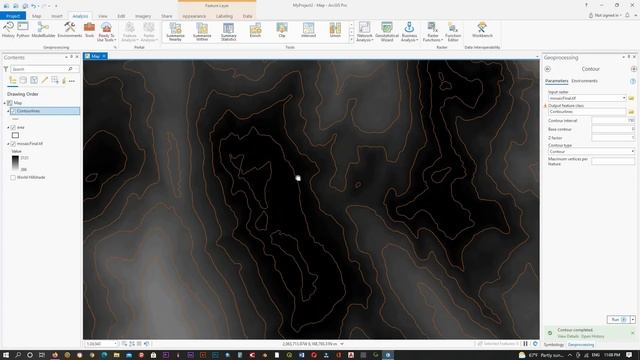Open Data Interoperability Workbench
640x360 pixels.
tap(482, 30)
